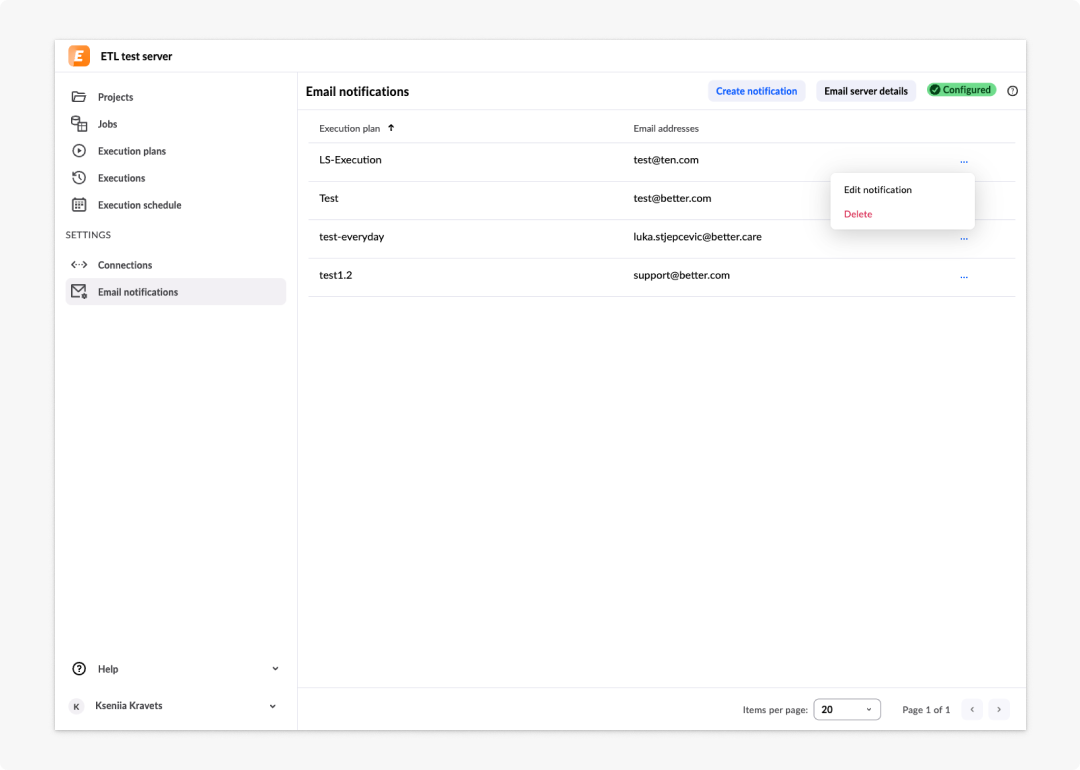Click the Email notifications page heading
Screen dimensions: 1080x770
pyautogui.click(x=357, y=92)
